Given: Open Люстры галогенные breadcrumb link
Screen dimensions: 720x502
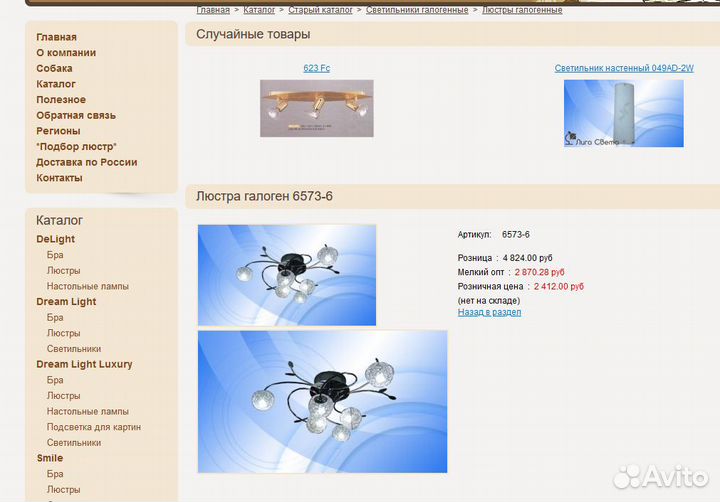Looking at the screenshot, I should coord(521,10).
